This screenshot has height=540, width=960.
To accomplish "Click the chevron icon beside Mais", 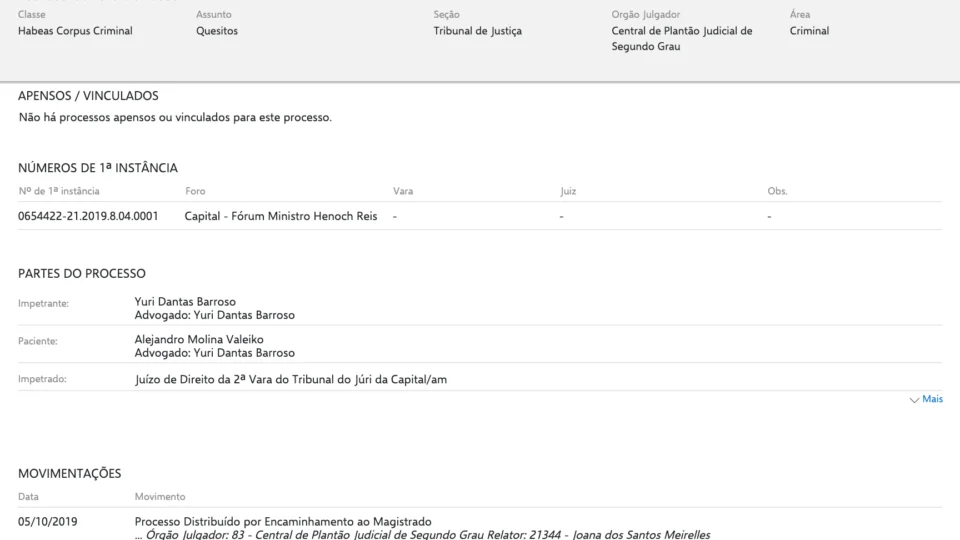I will click(x=914, y=400).
